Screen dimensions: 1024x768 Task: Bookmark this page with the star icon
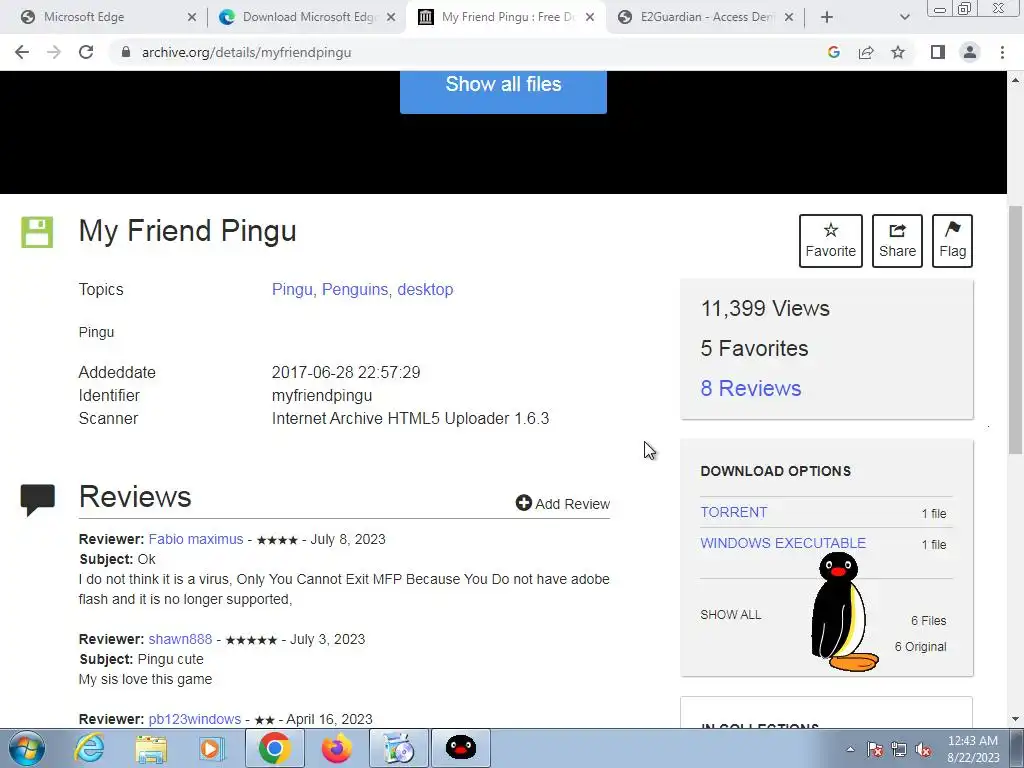coord(898,52)
